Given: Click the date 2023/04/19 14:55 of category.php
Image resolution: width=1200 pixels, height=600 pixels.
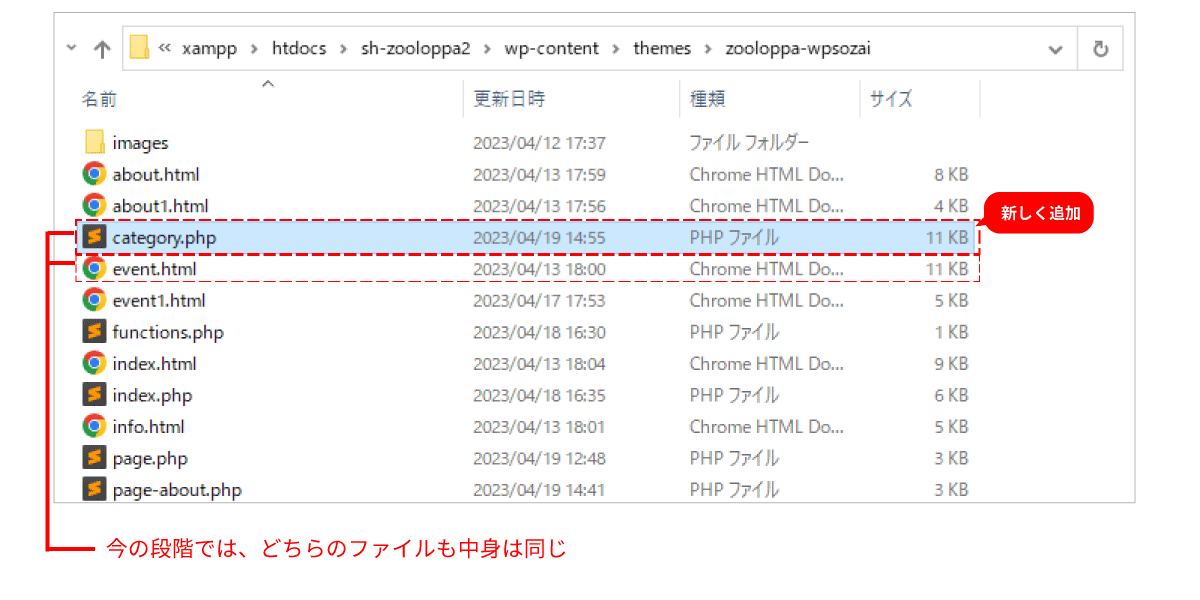Looking at the screenshot, I should tap(539, 238).
